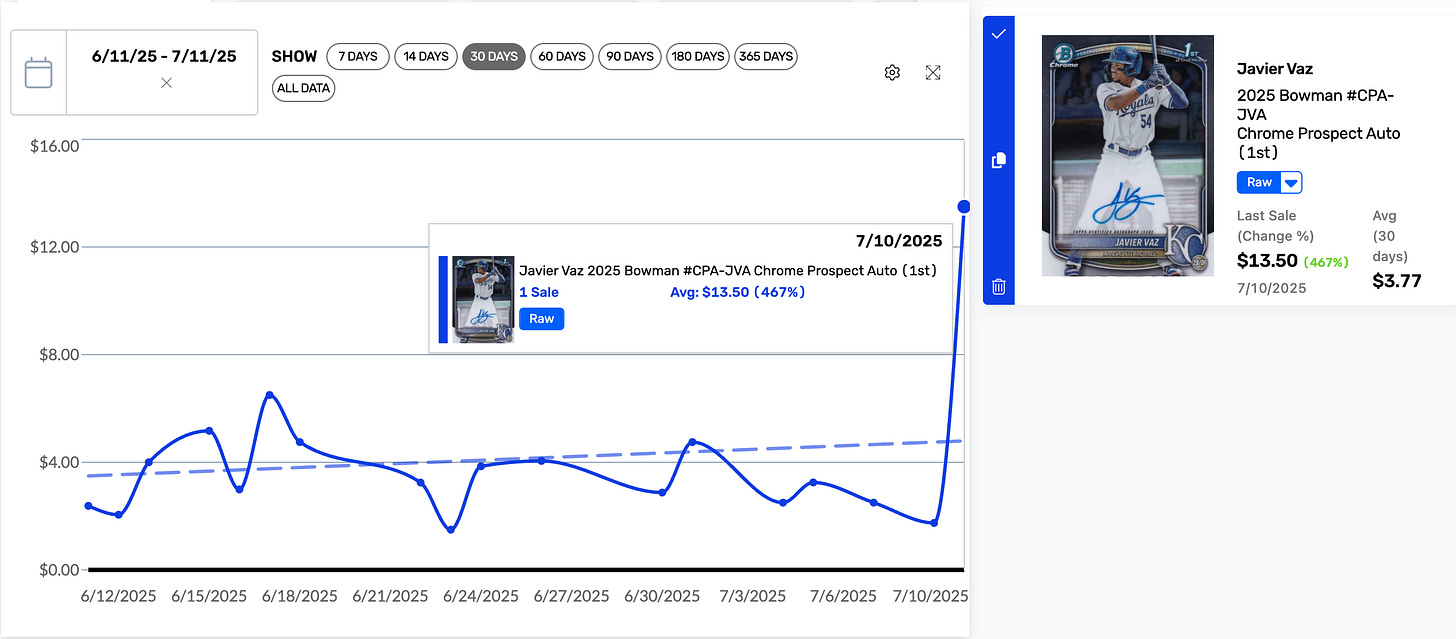1456x639 pixels.
Task: Click the 6/30/2025 x-axis label
Action: coord(662,596)
